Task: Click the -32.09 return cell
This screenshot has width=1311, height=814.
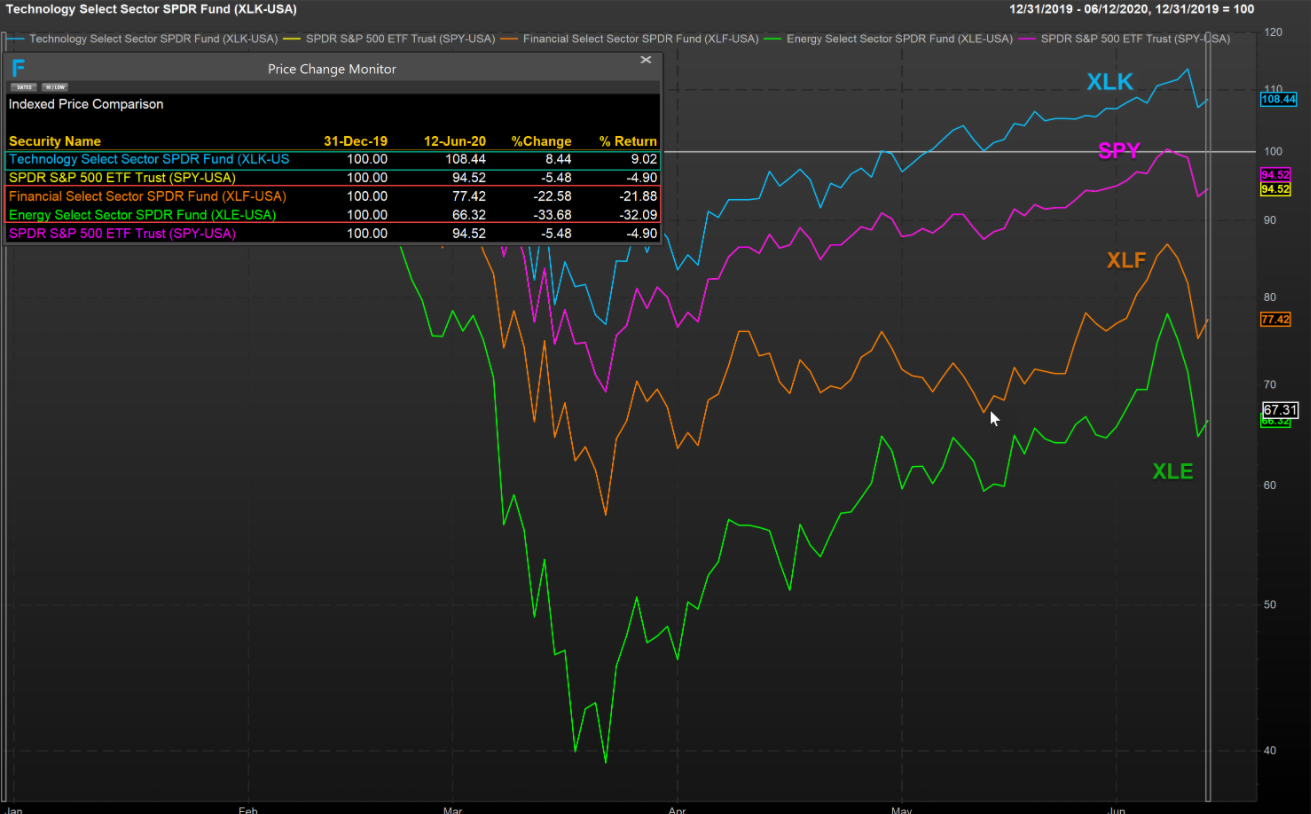Action: [x=638, y=214]
